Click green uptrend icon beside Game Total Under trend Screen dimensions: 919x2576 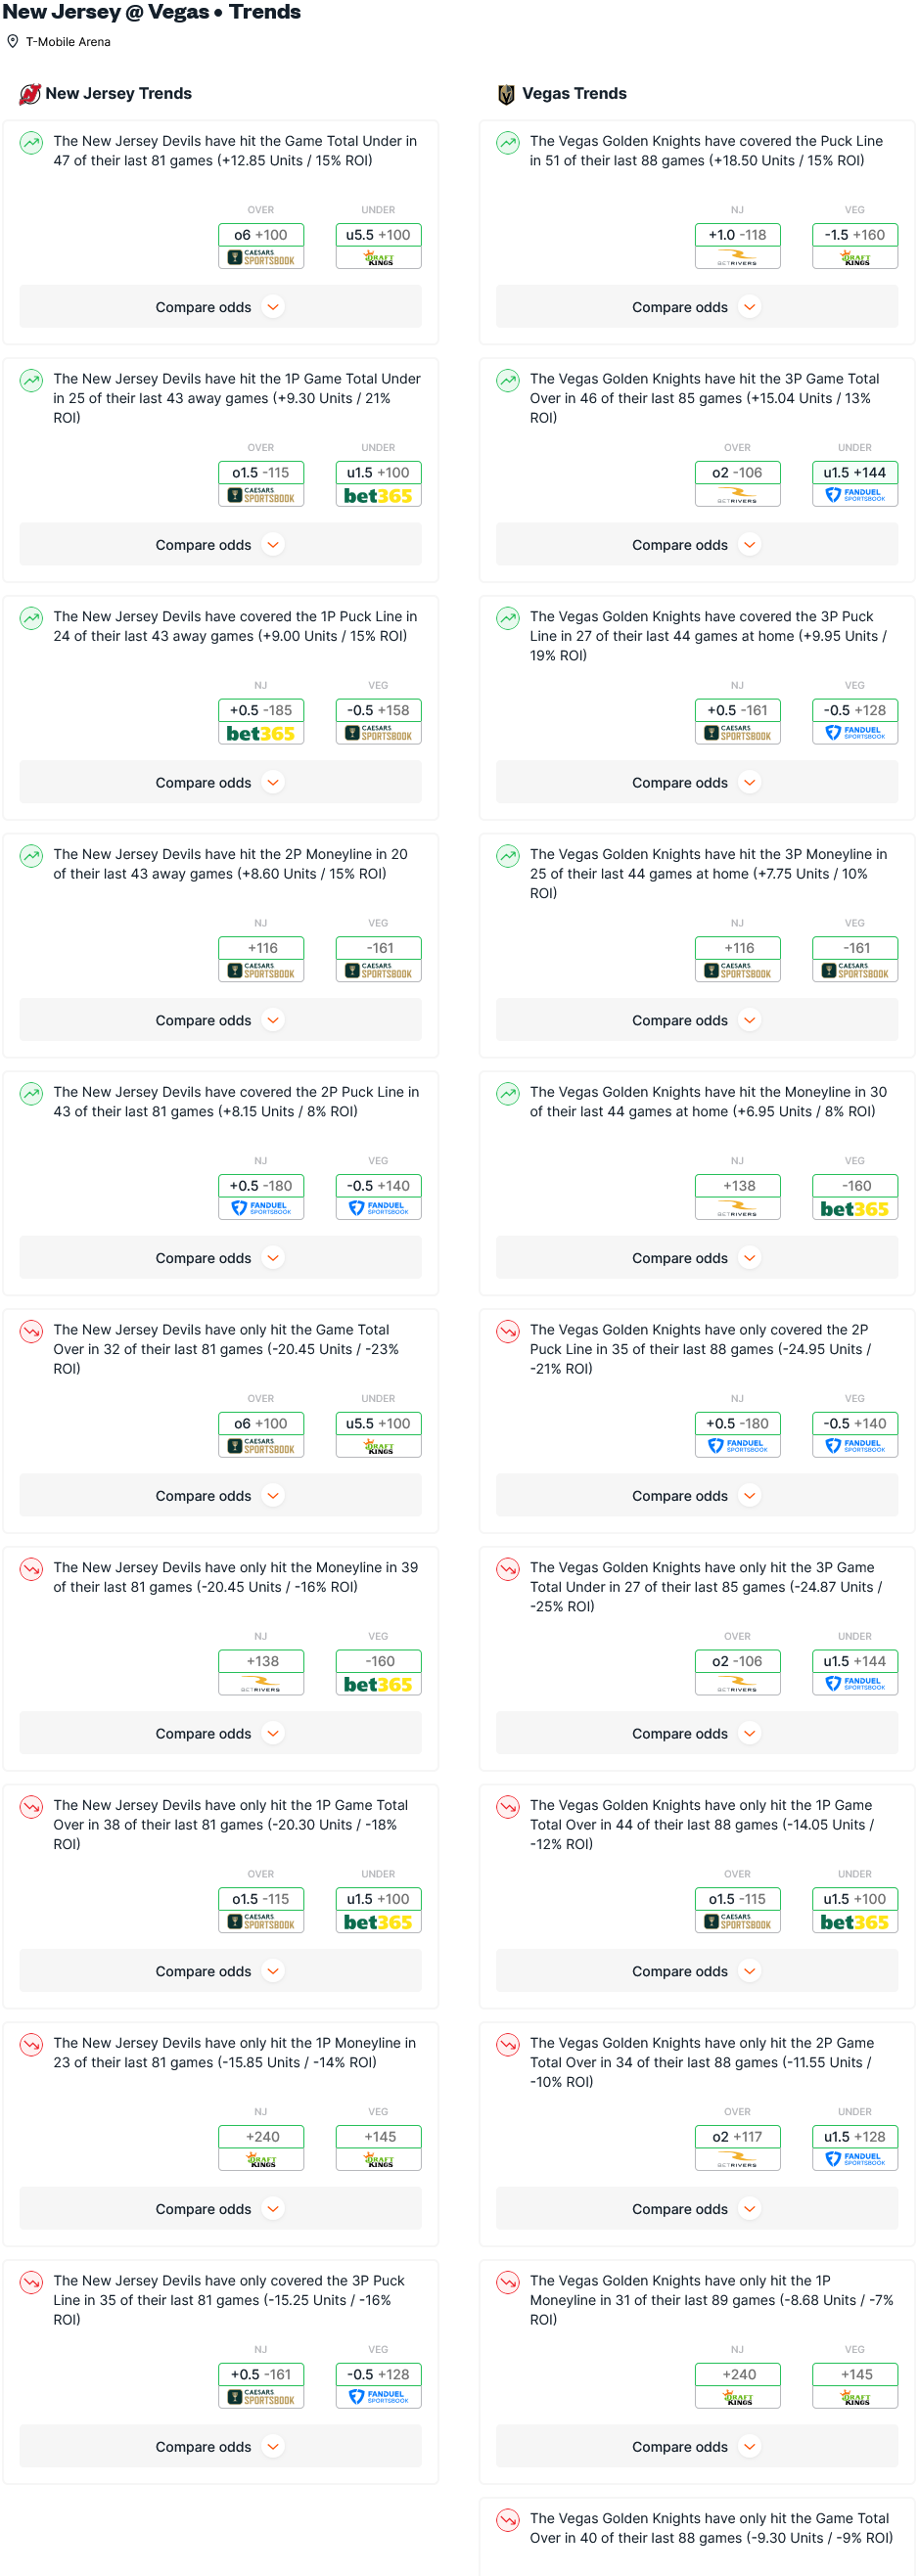31,143
